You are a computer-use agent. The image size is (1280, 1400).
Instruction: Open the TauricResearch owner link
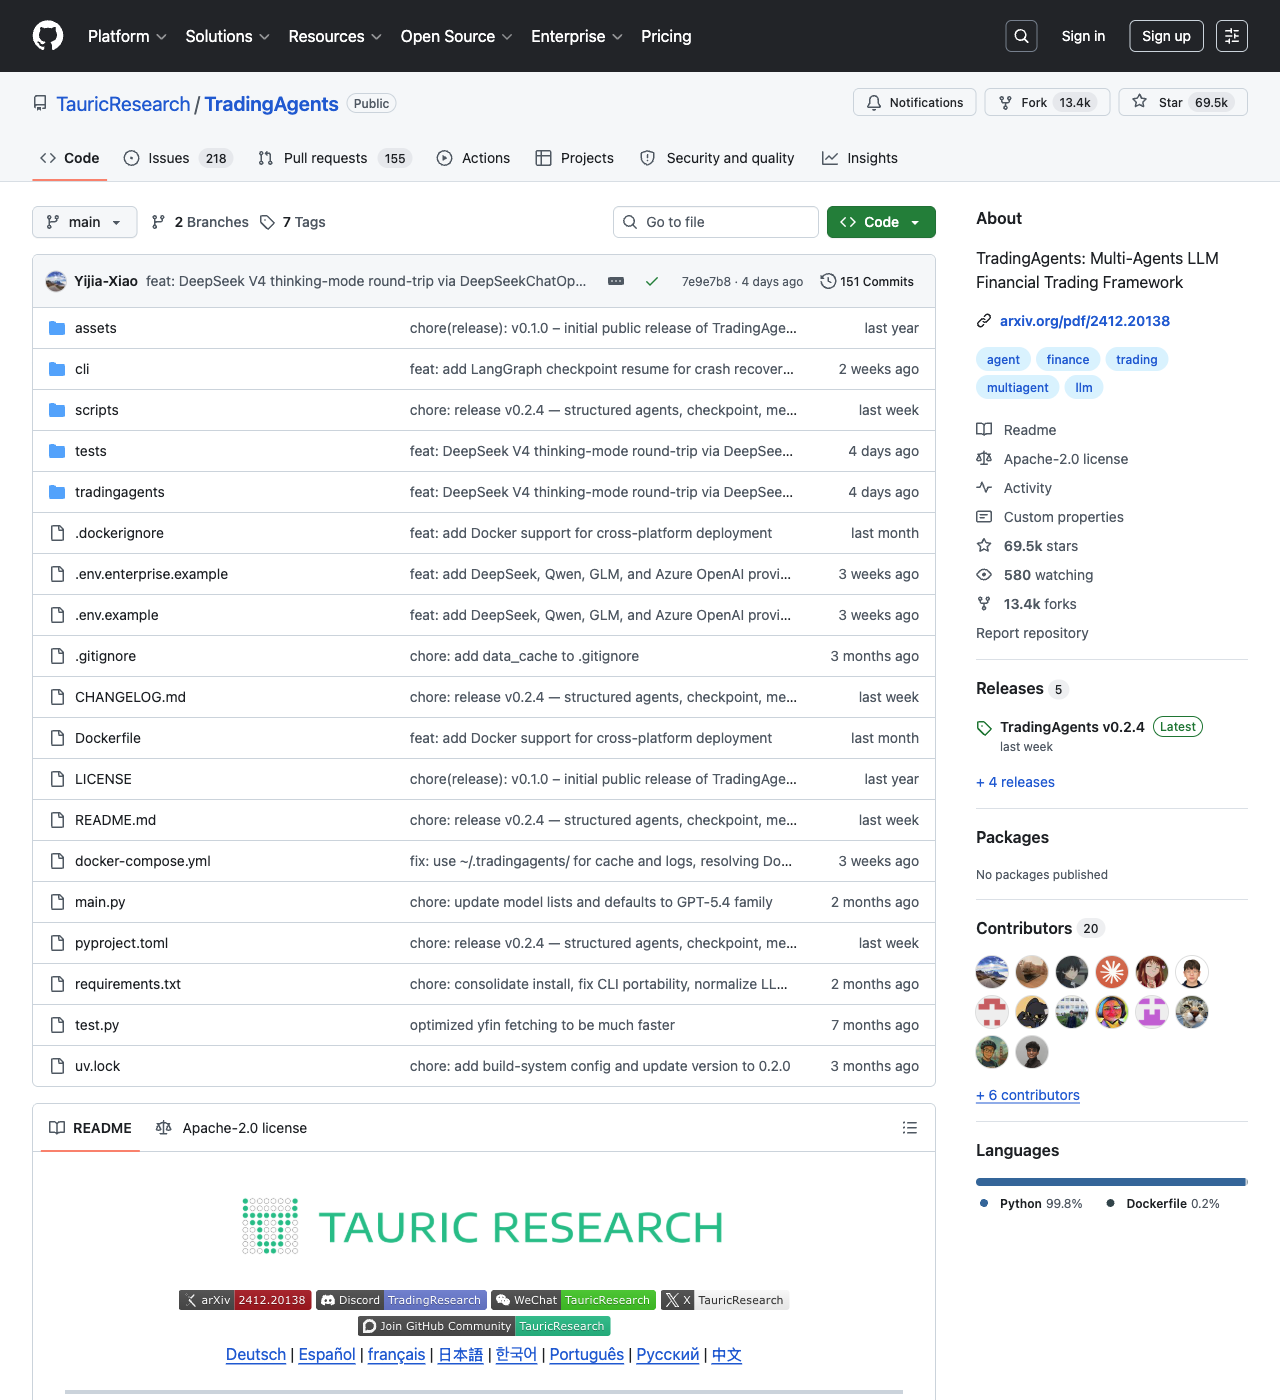tap(123, 104)
